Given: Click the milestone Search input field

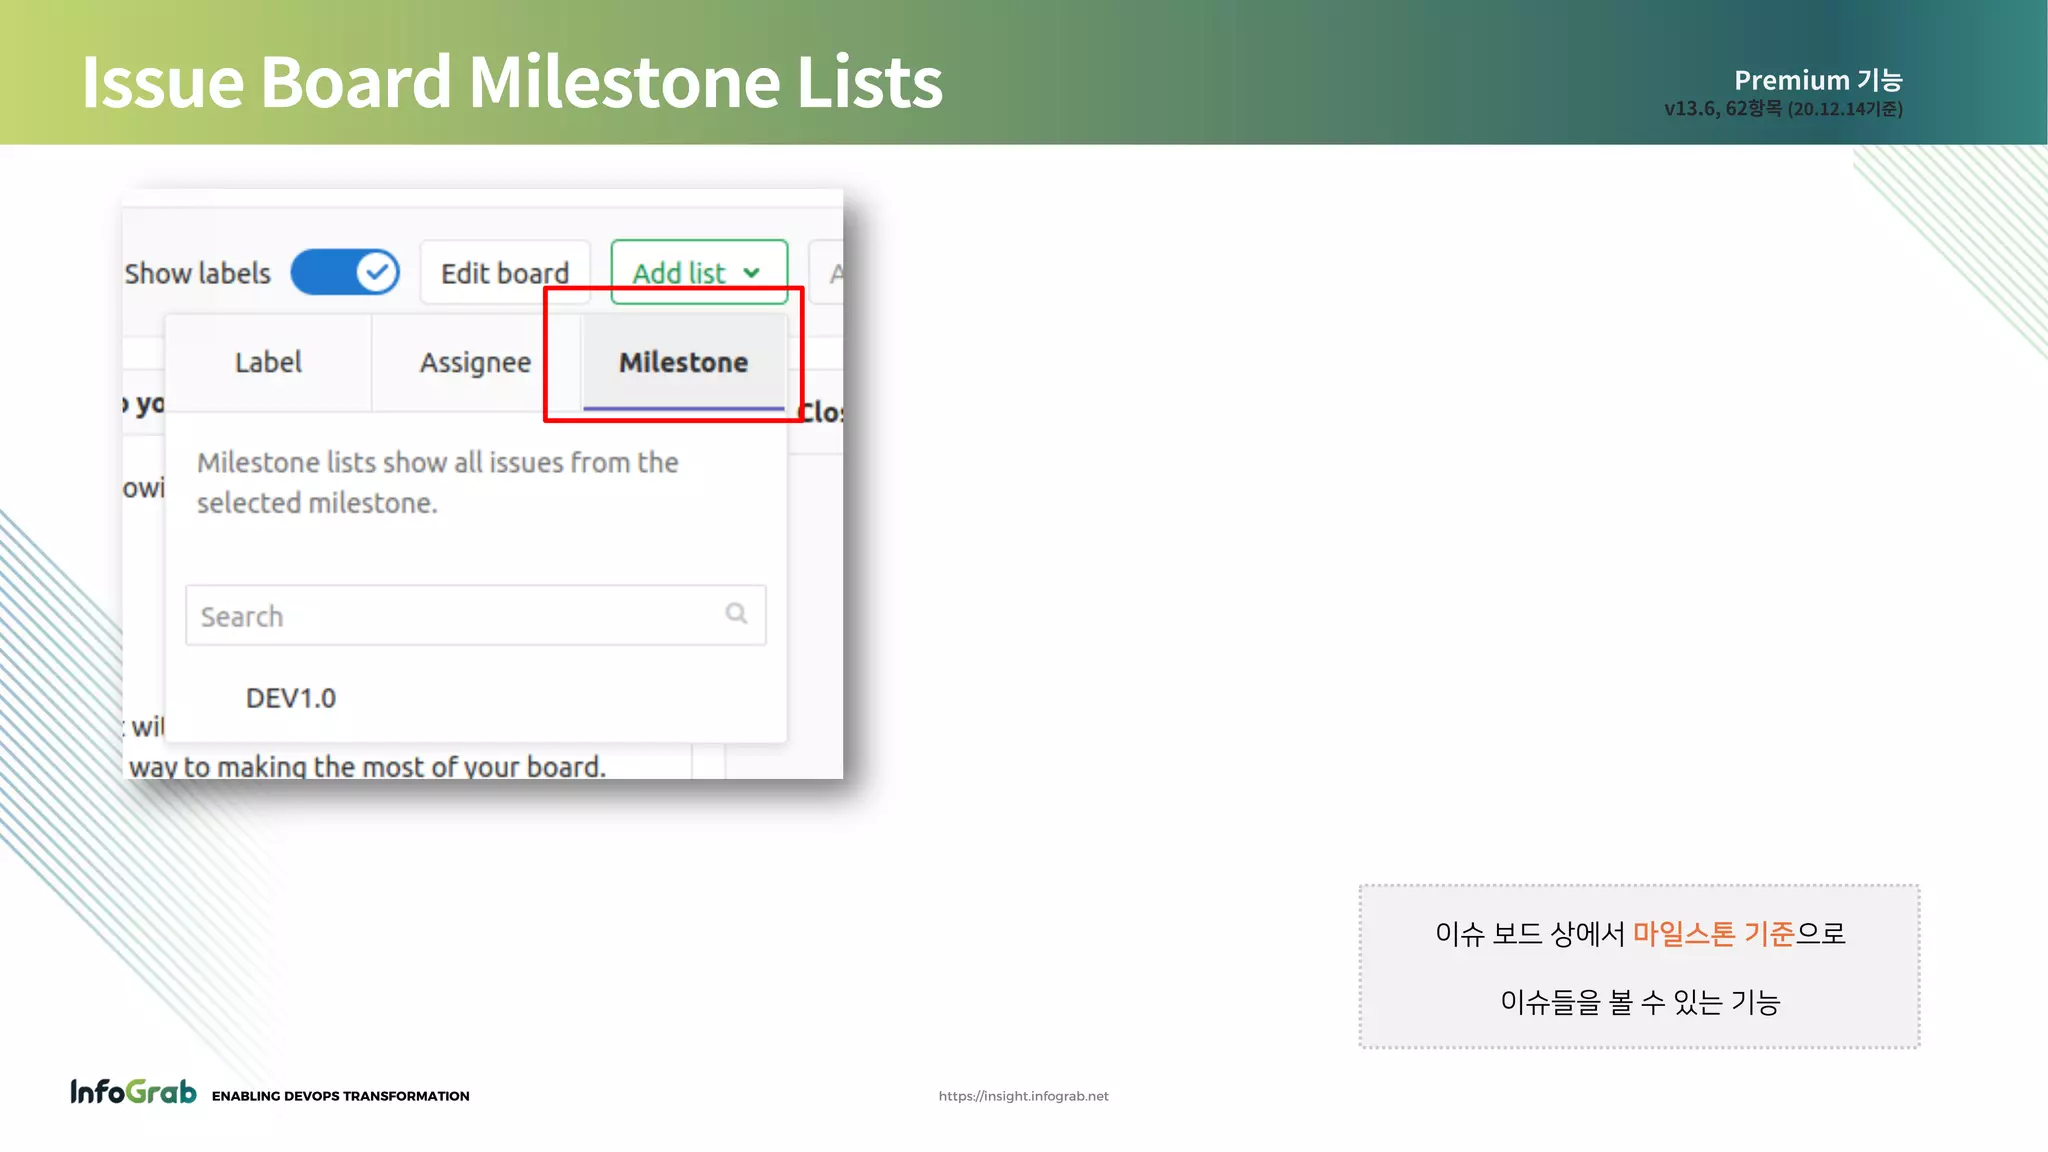Looking at the screenshot, I should 476,615.
